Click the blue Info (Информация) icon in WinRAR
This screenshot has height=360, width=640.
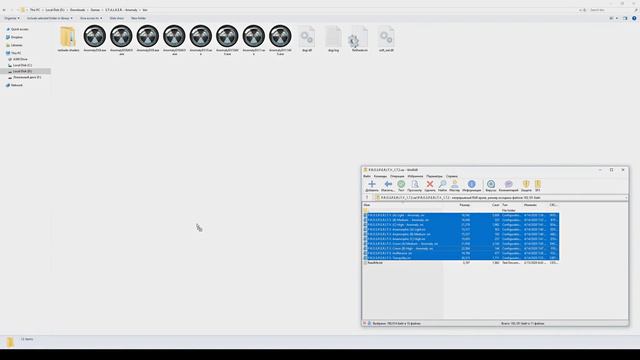pos(471,186)
